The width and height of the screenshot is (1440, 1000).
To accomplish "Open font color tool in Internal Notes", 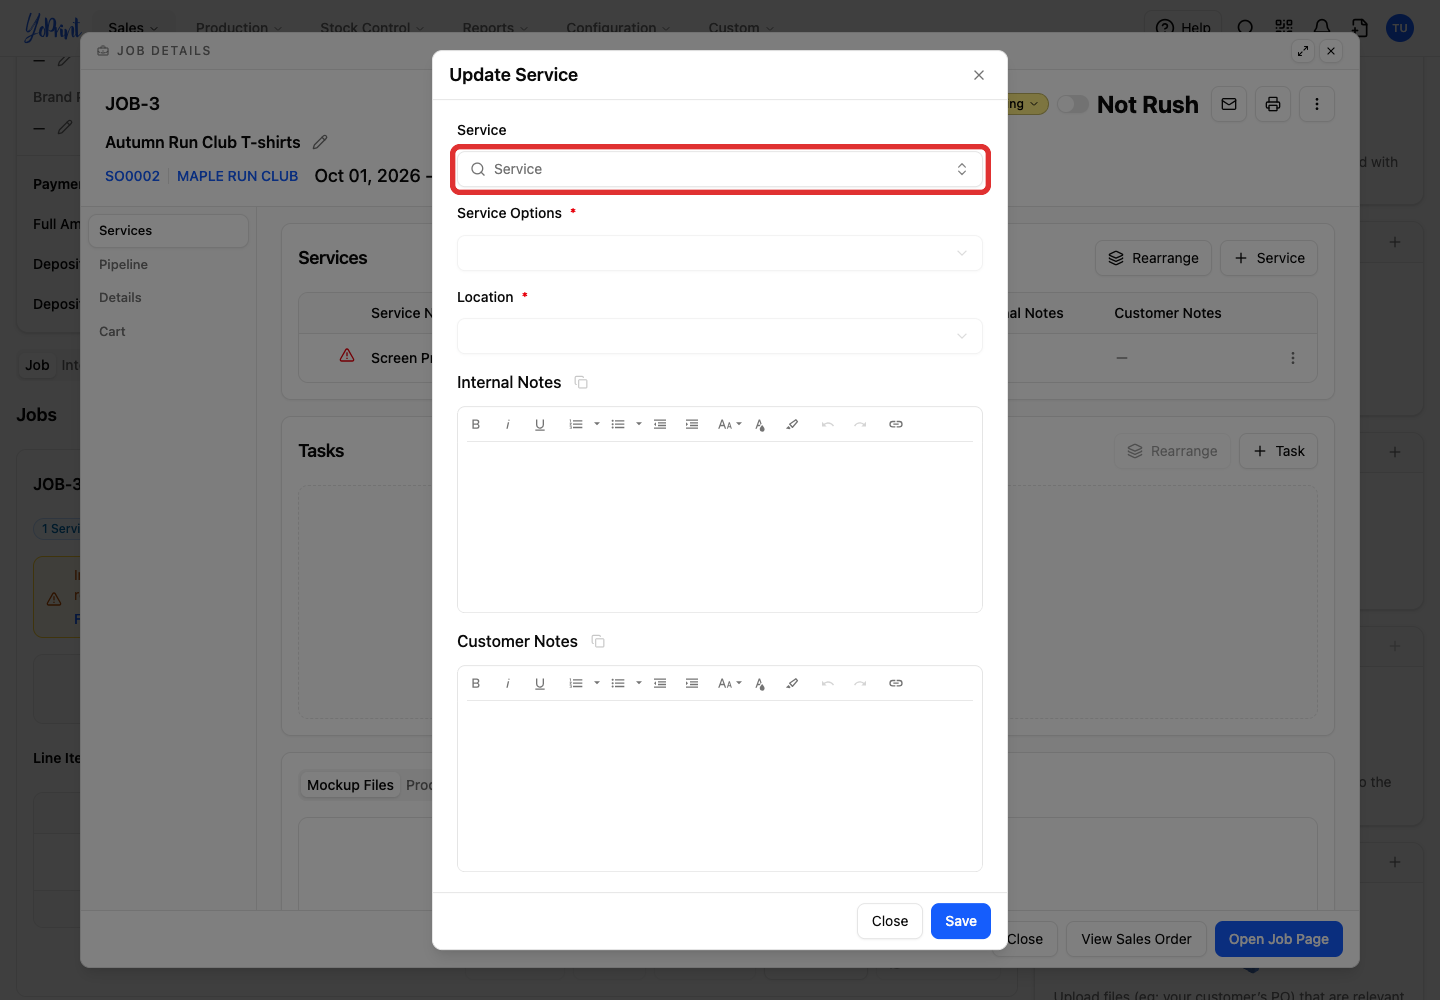I will (x=760, y=424).
